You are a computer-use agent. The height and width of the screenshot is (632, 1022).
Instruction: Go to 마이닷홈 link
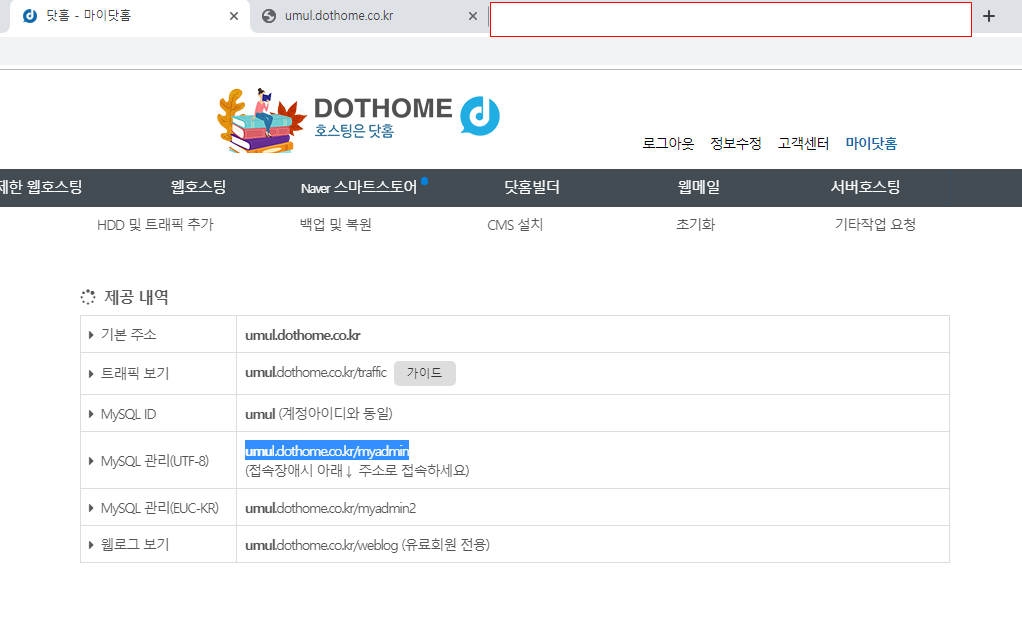(x=871, y=143)
